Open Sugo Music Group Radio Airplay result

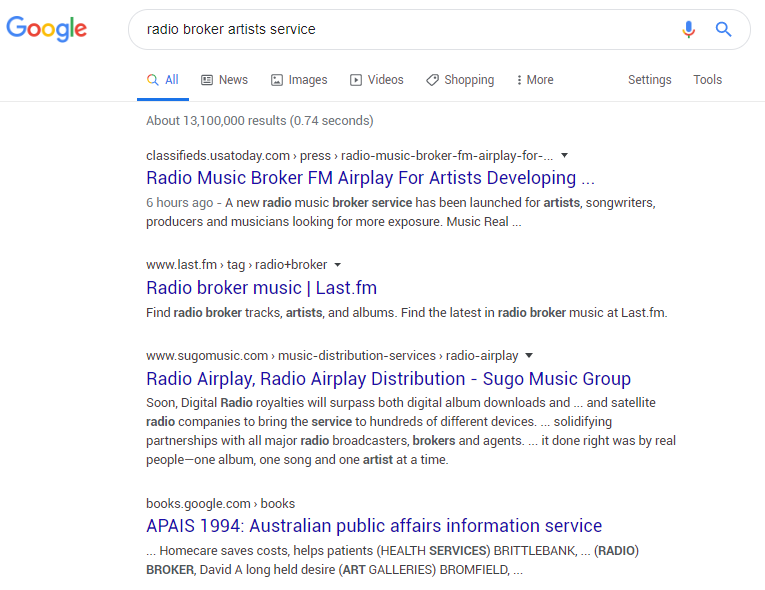[388, 379]
